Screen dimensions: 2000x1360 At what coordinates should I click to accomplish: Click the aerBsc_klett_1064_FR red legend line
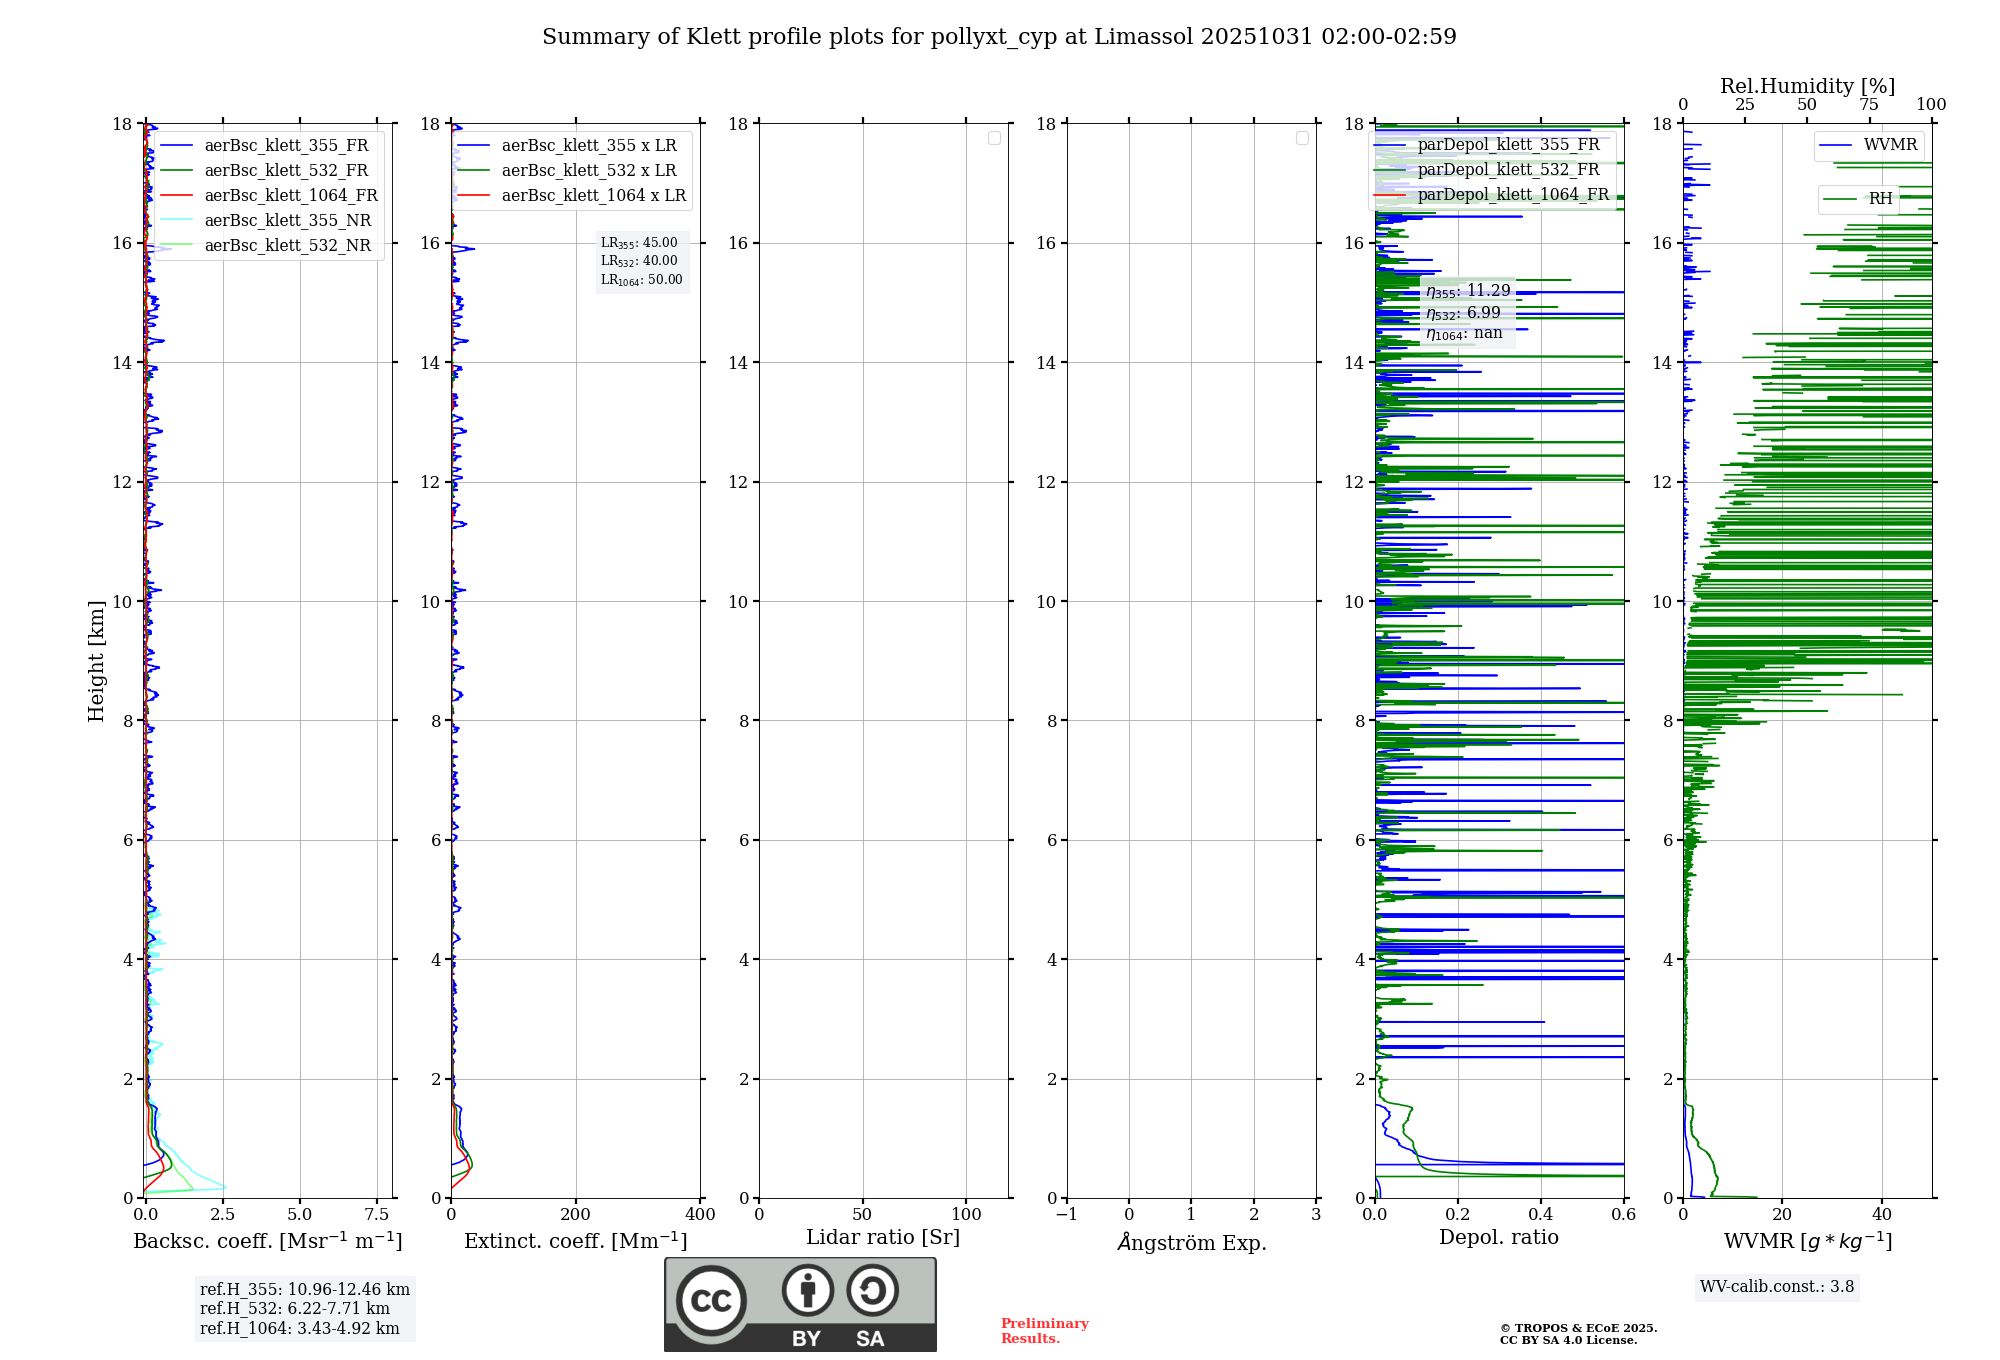click(x=177, y=196)
